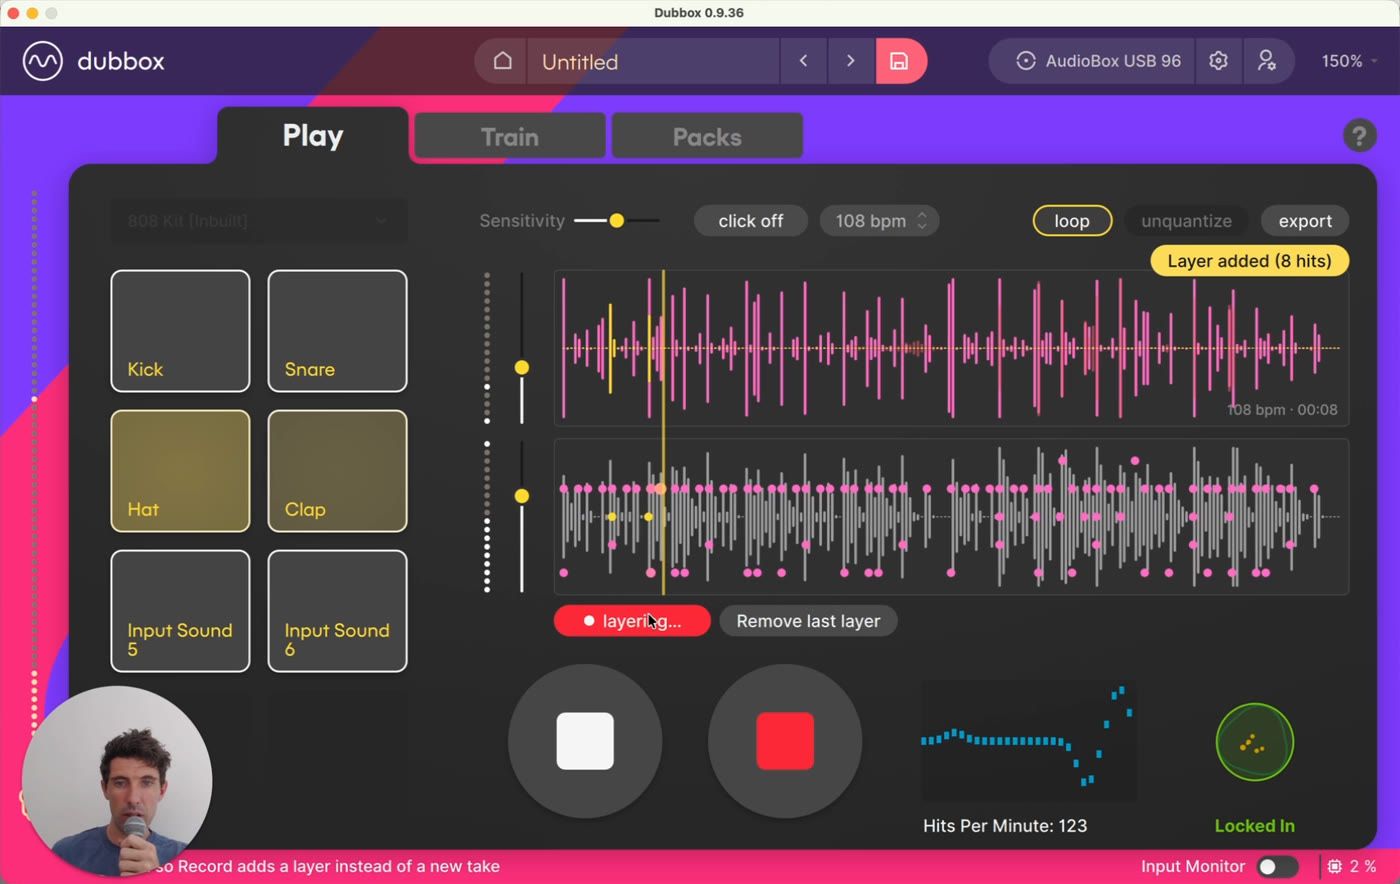Screen dimensions: 1400x884
Task: Stop recording with the red square button
Action: click(x=785, y=741)
